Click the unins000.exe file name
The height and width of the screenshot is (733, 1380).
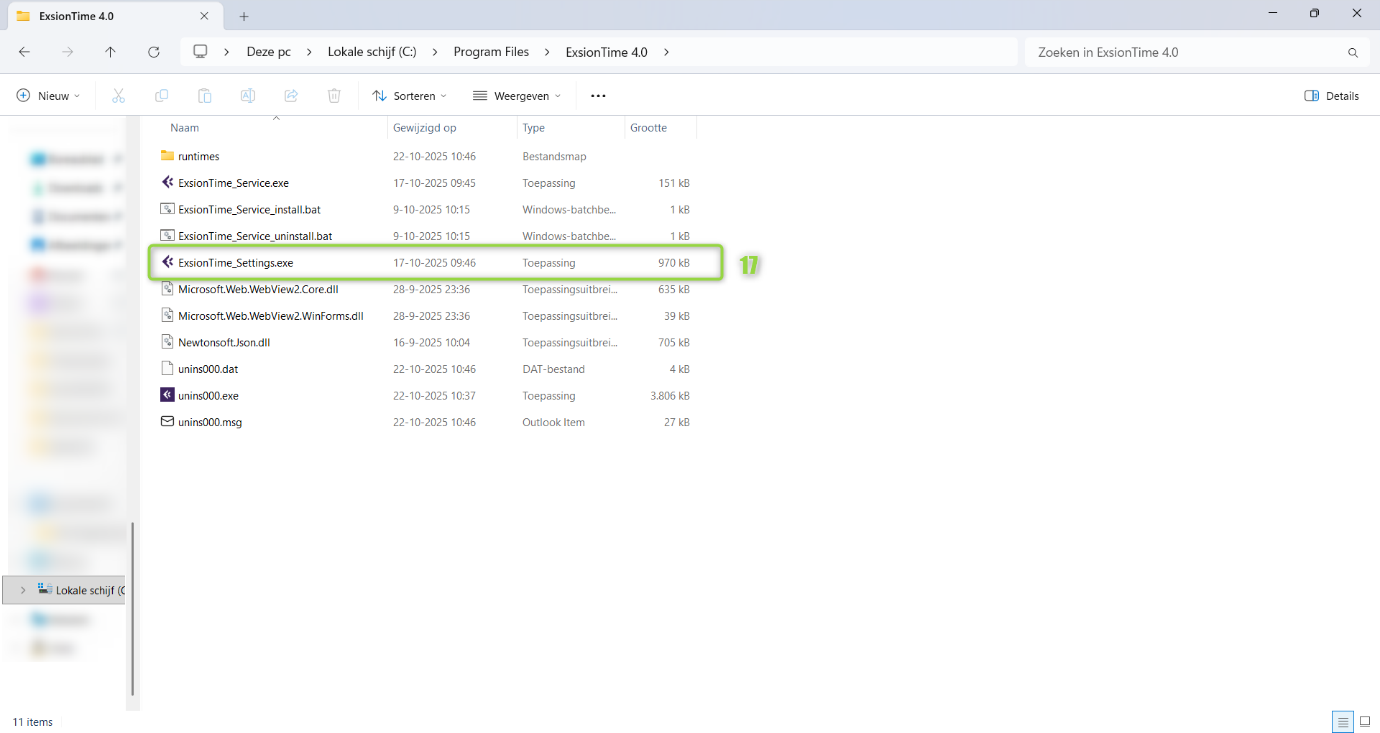(x=208, y=395)
